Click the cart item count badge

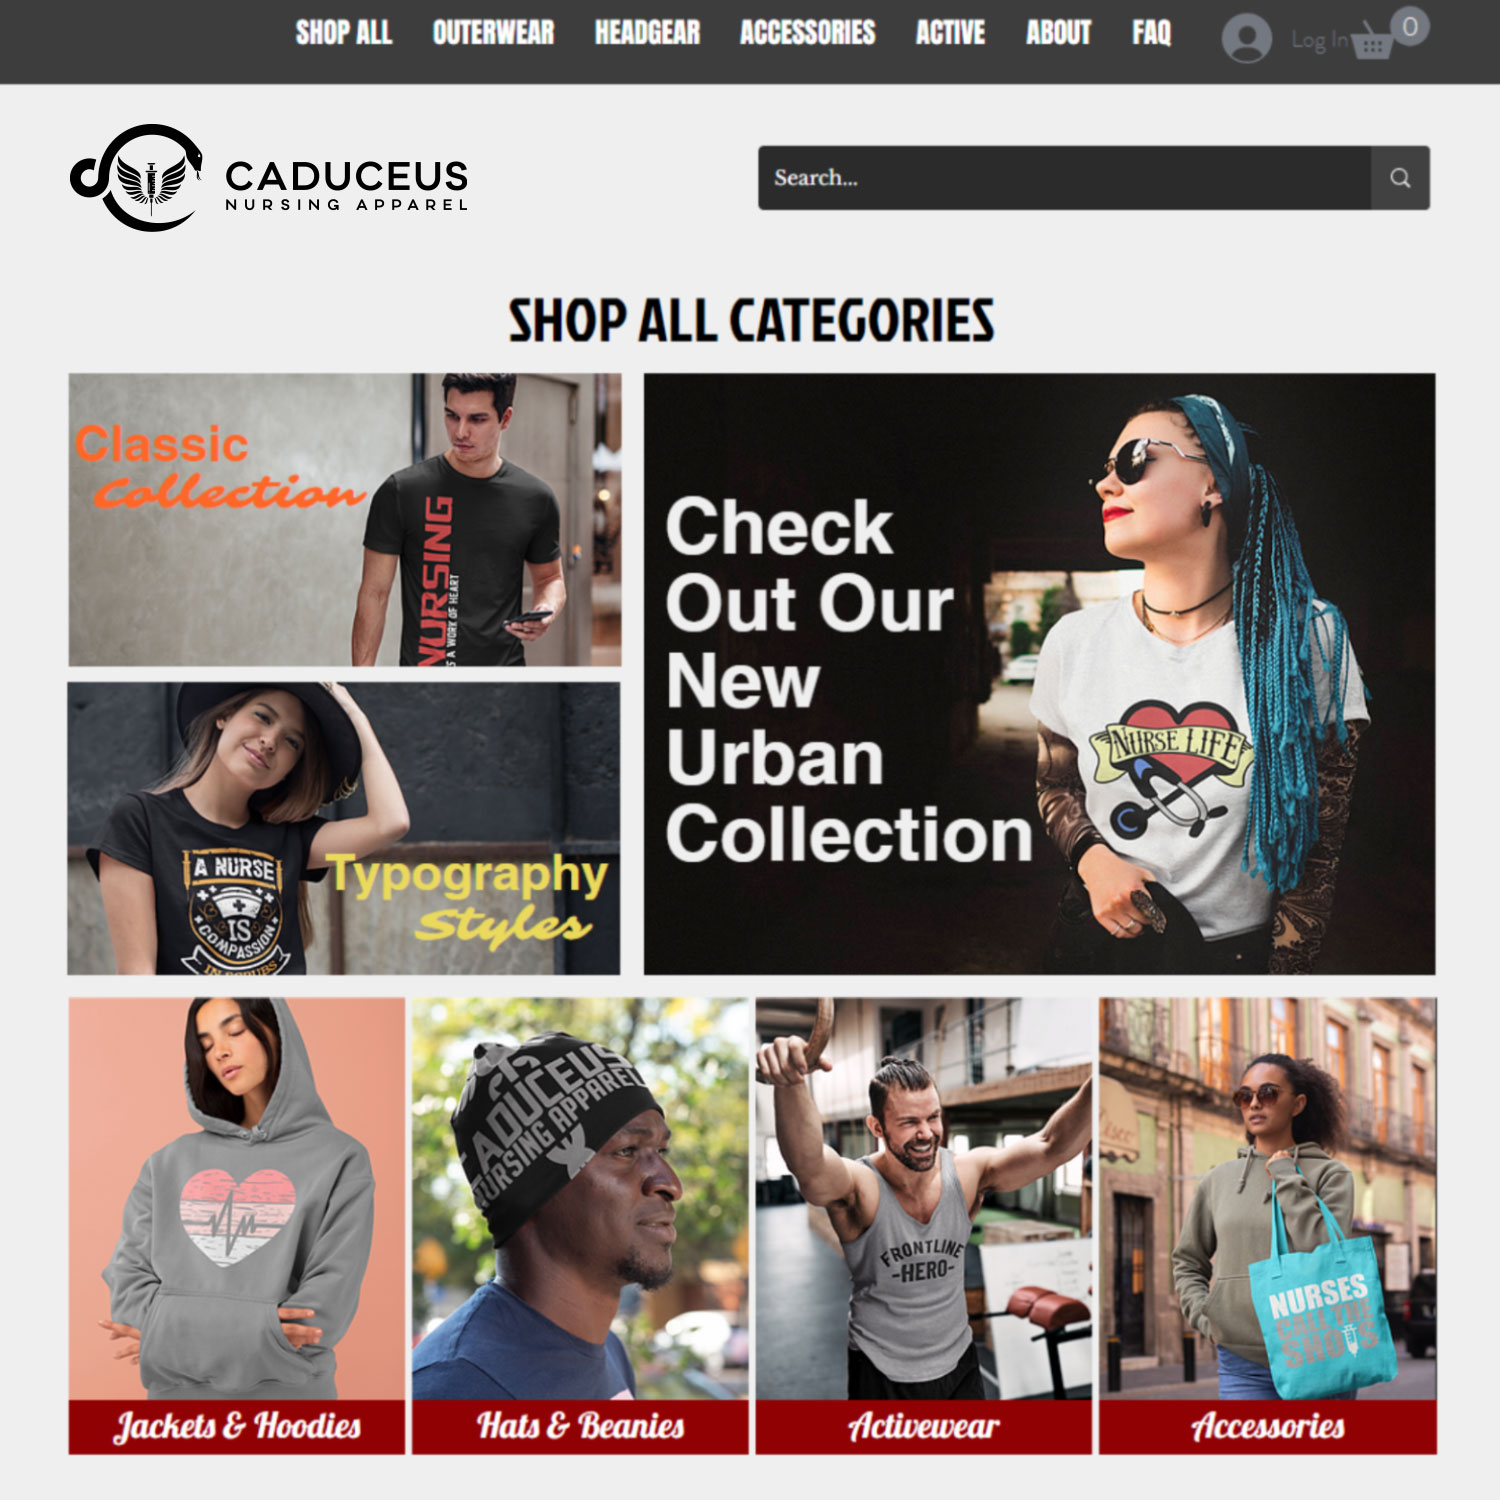1410,26
